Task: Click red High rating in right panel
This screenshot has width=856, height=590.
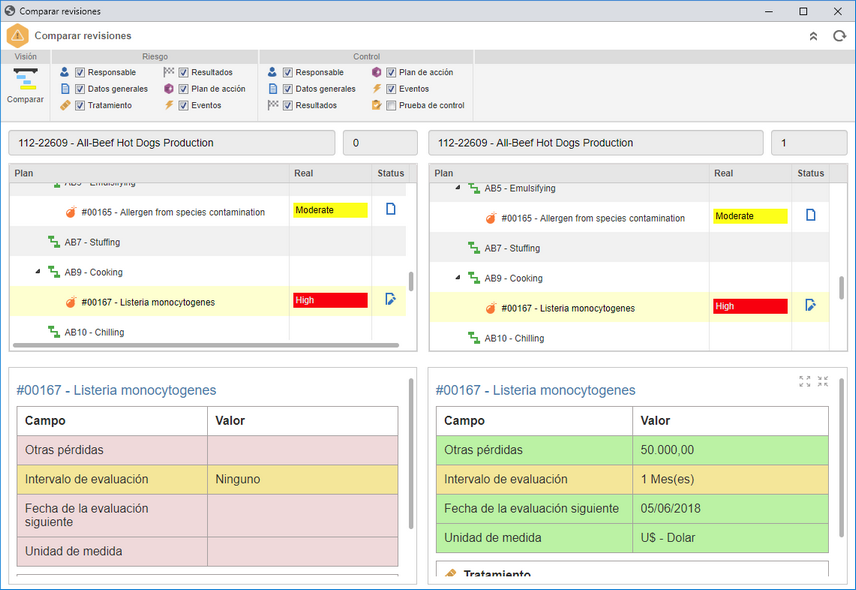Action: pos(750,306)
